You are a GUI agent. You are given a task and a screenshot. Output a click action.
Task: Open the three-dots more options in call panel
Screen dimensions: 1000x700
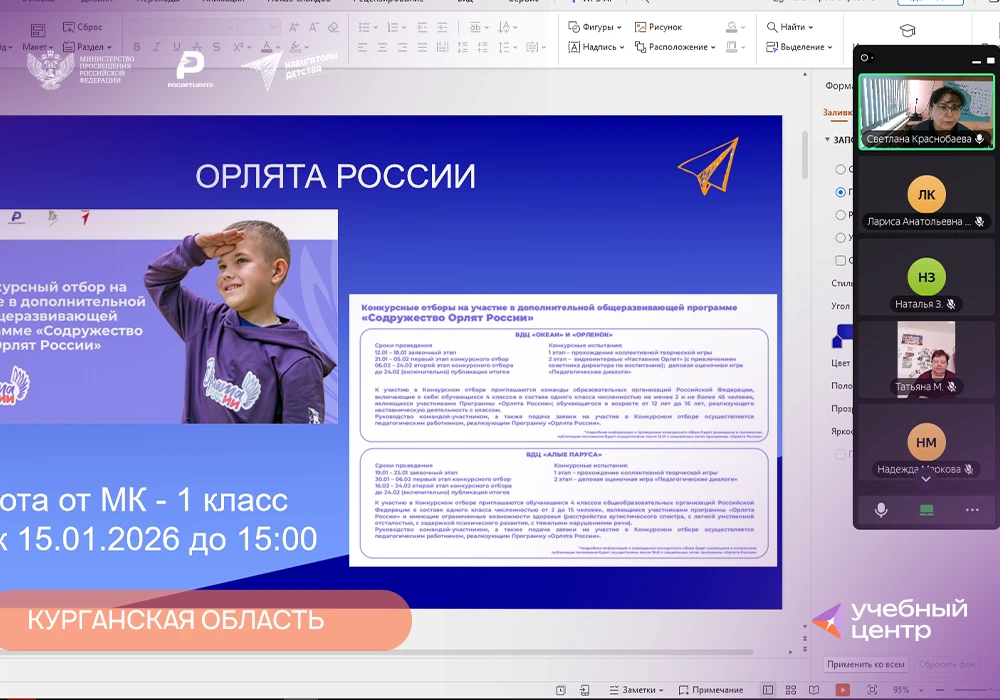pyautogui.click(x=972, y=510)
